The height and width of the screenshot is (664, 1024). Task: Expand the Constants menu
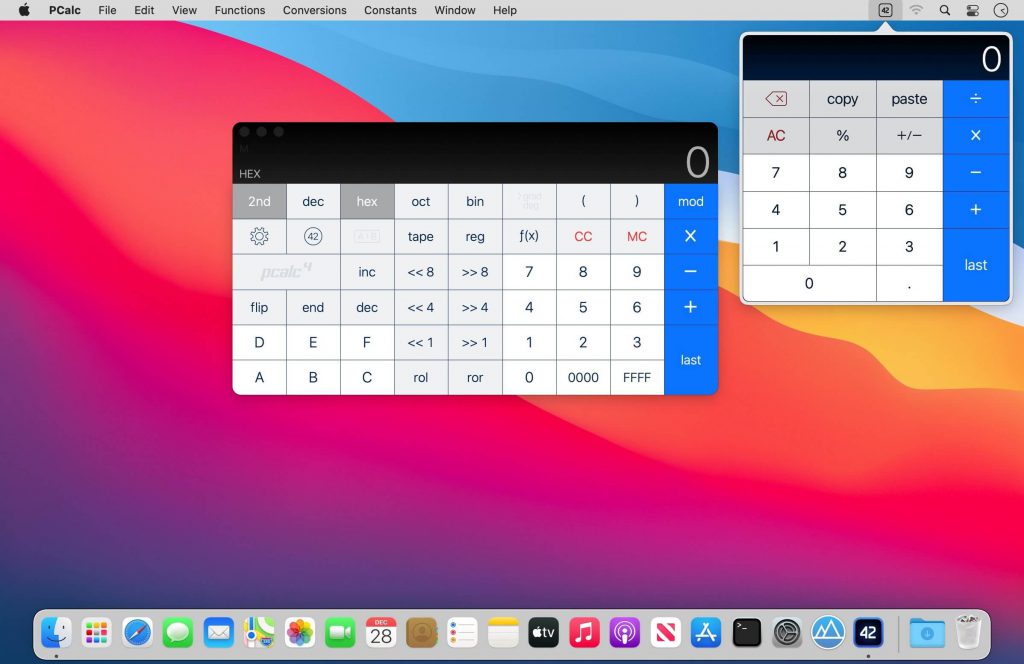pos(389,10)
